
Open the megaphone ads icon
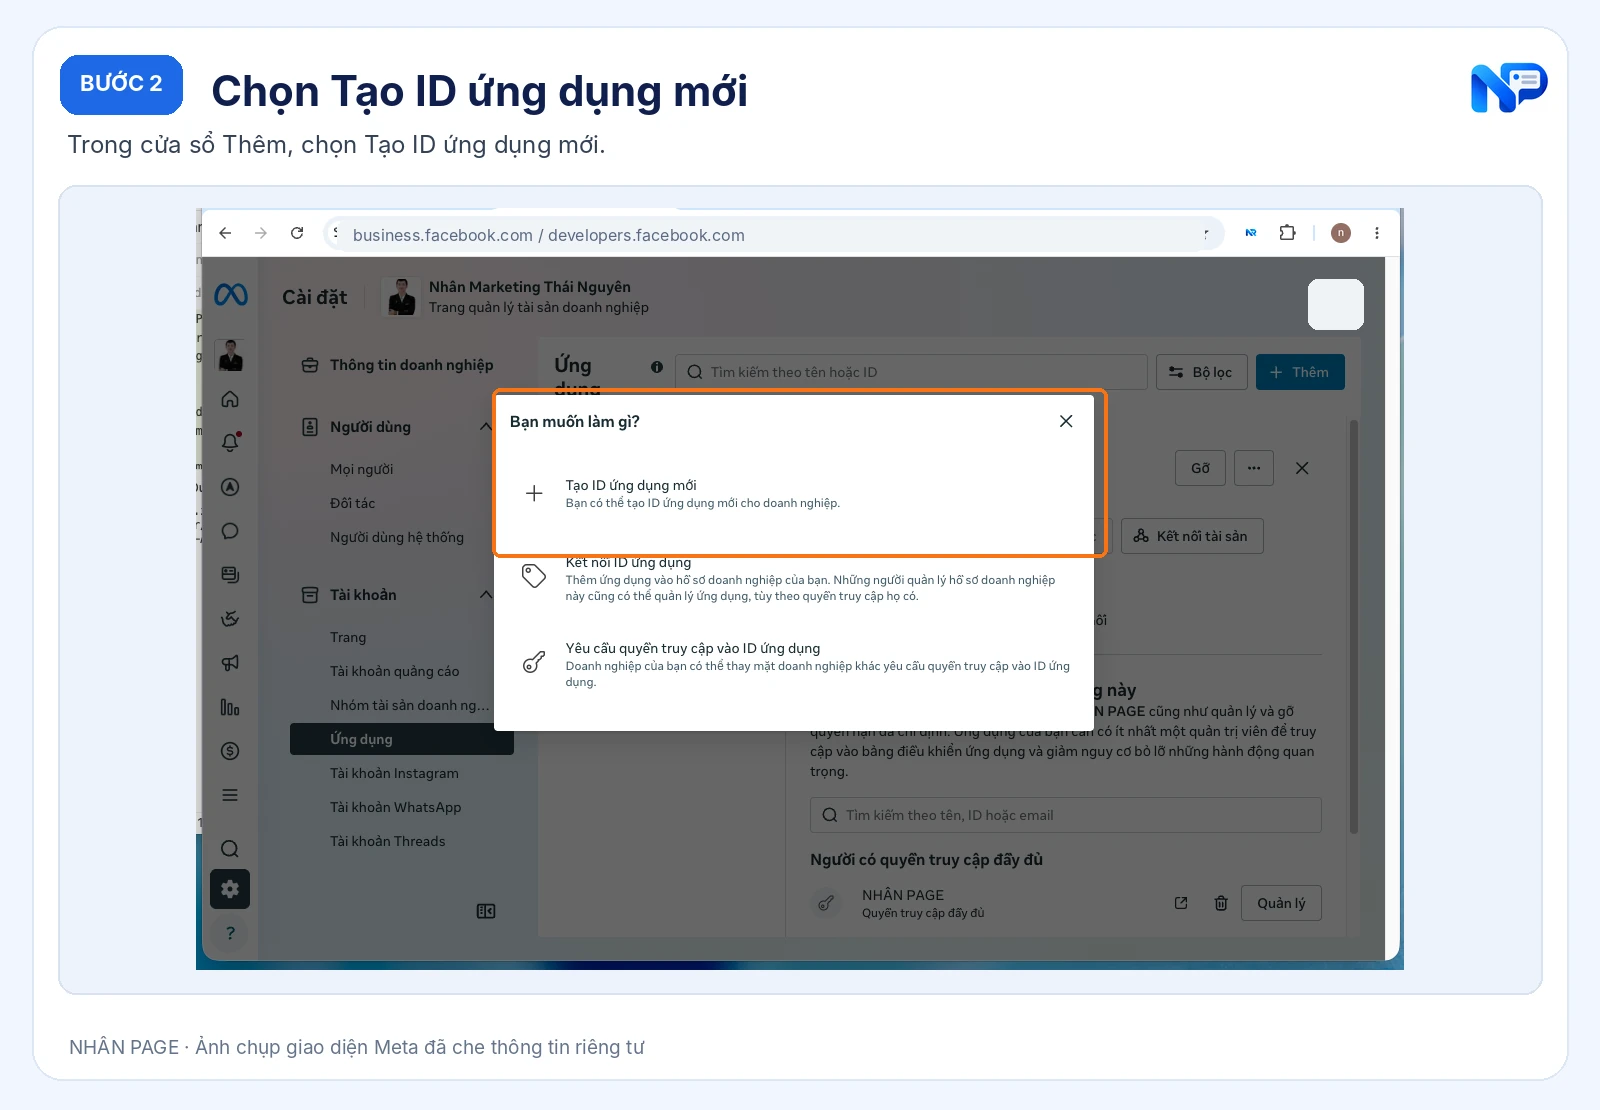230,663
